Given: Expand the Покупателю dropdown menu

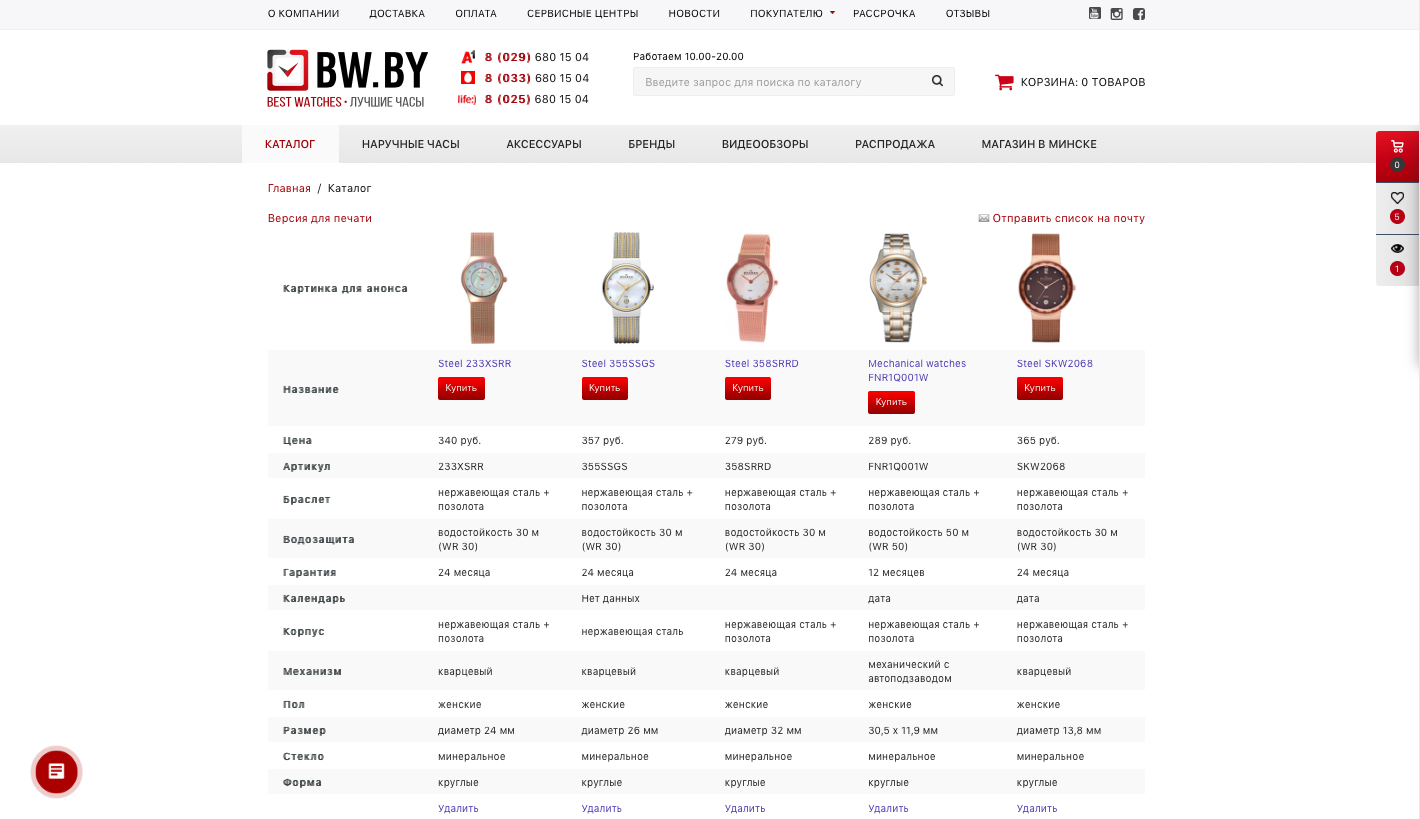Looking at the screenshot, I should click(x=792, y=13).
